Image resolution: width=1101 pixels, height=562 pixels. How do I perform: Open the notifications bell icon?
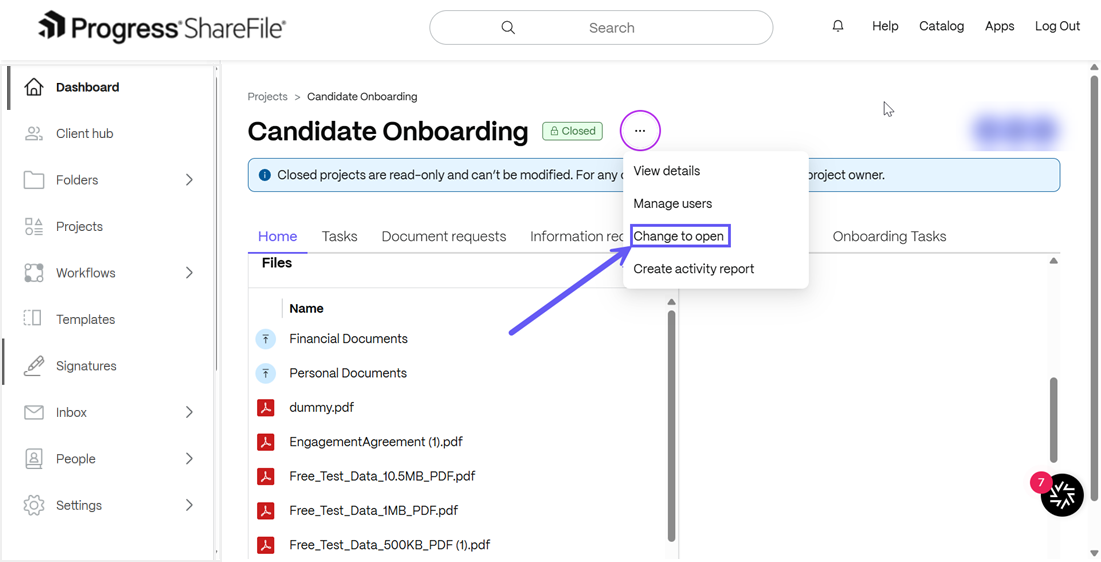pos(838,27)
